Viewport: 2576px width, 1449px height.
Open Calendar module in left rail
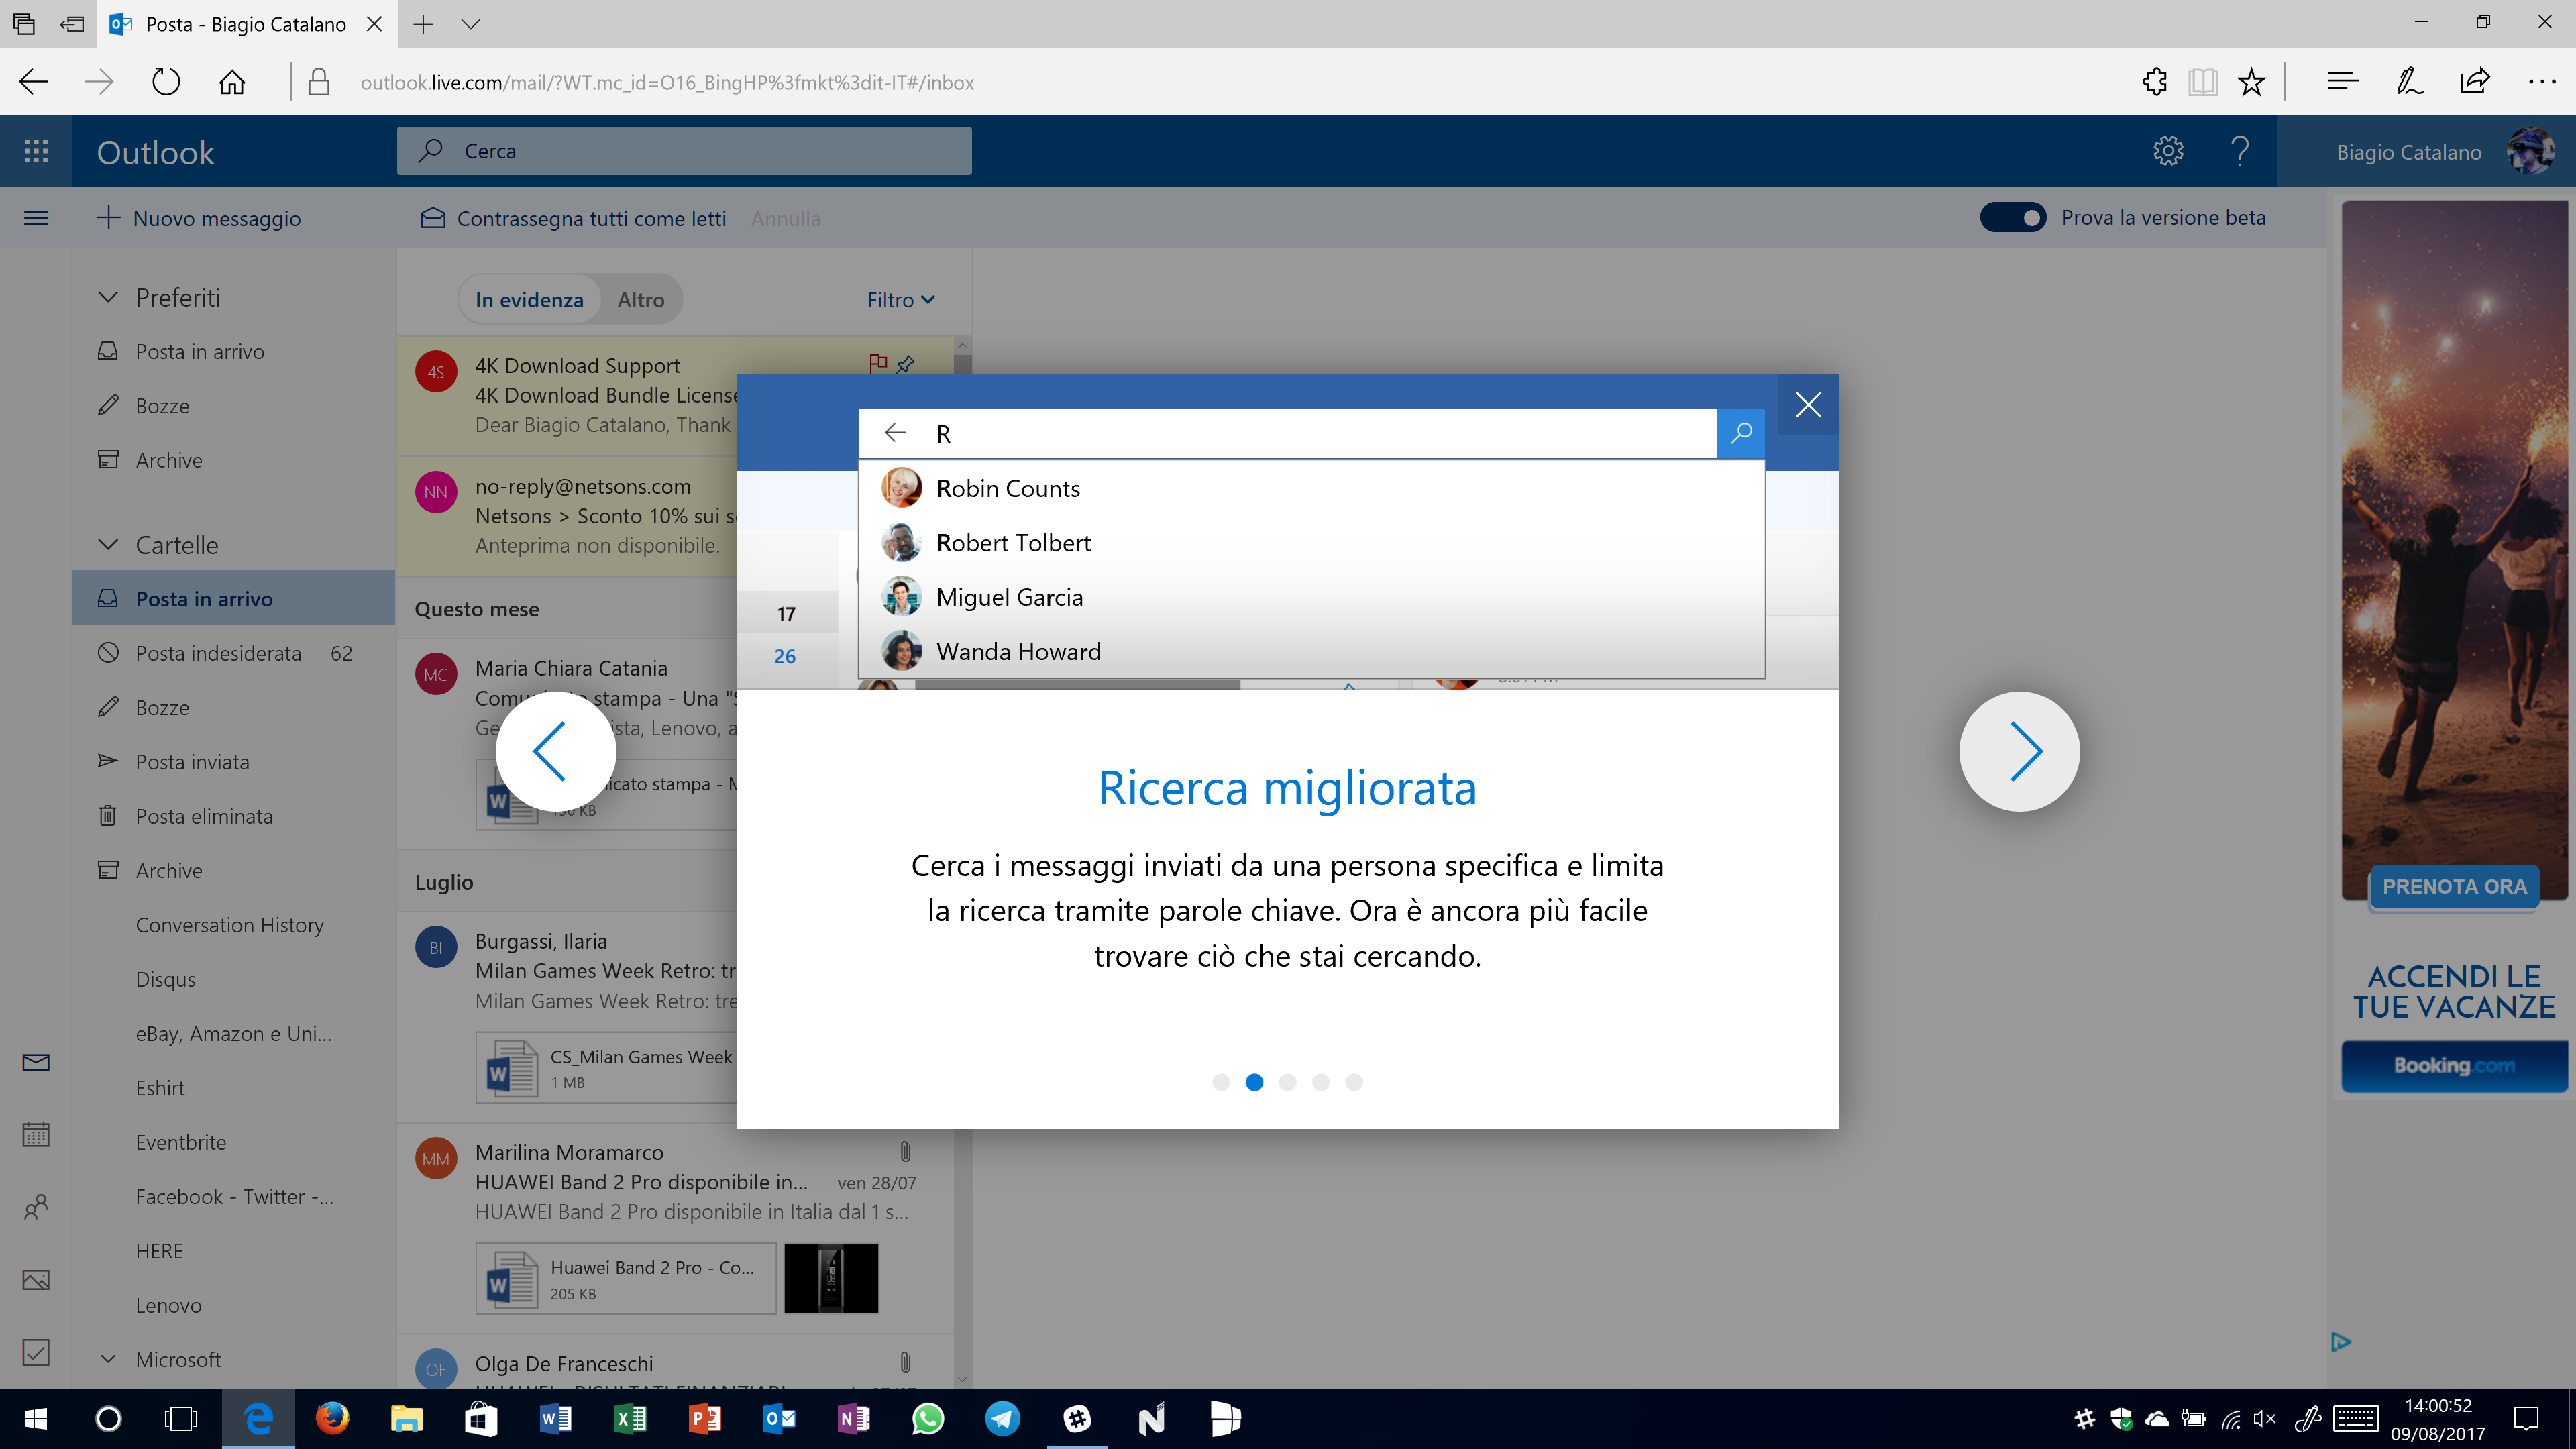coord(36,1134)
